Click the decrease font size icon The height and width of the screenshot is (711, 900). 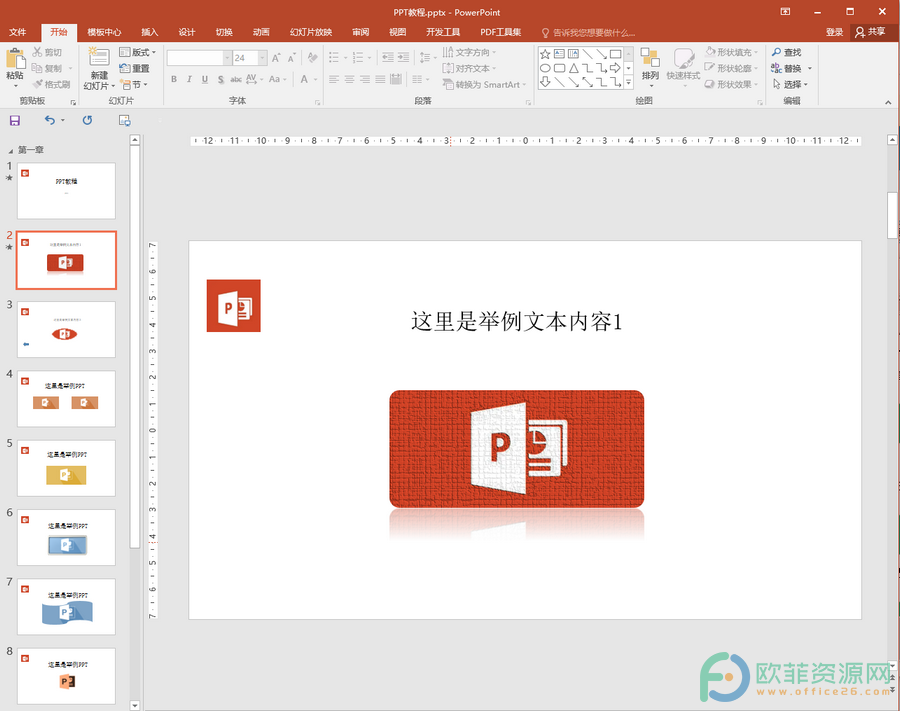click(x=292, y=58)
